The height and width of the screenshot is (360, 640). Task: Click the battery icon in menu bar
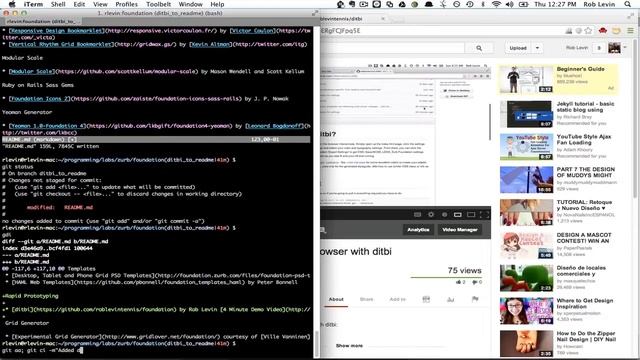pyautogui.click(x=524, y=4)
